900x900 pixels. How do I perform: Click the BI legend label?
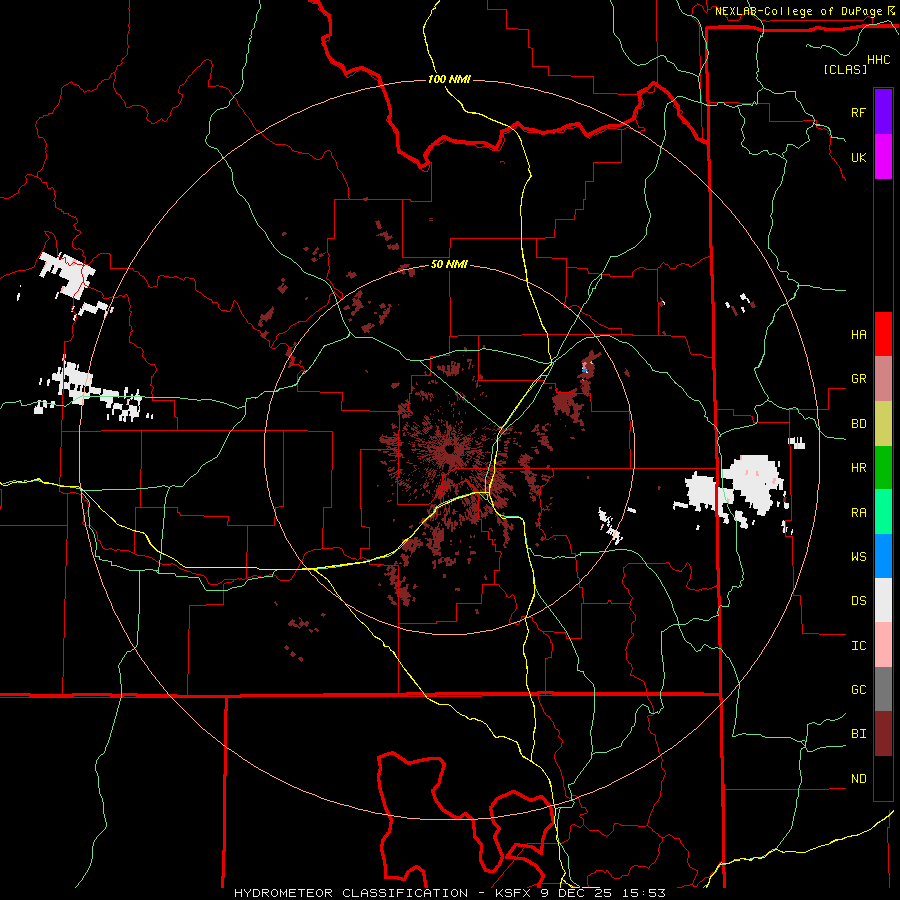pos(858,734)
